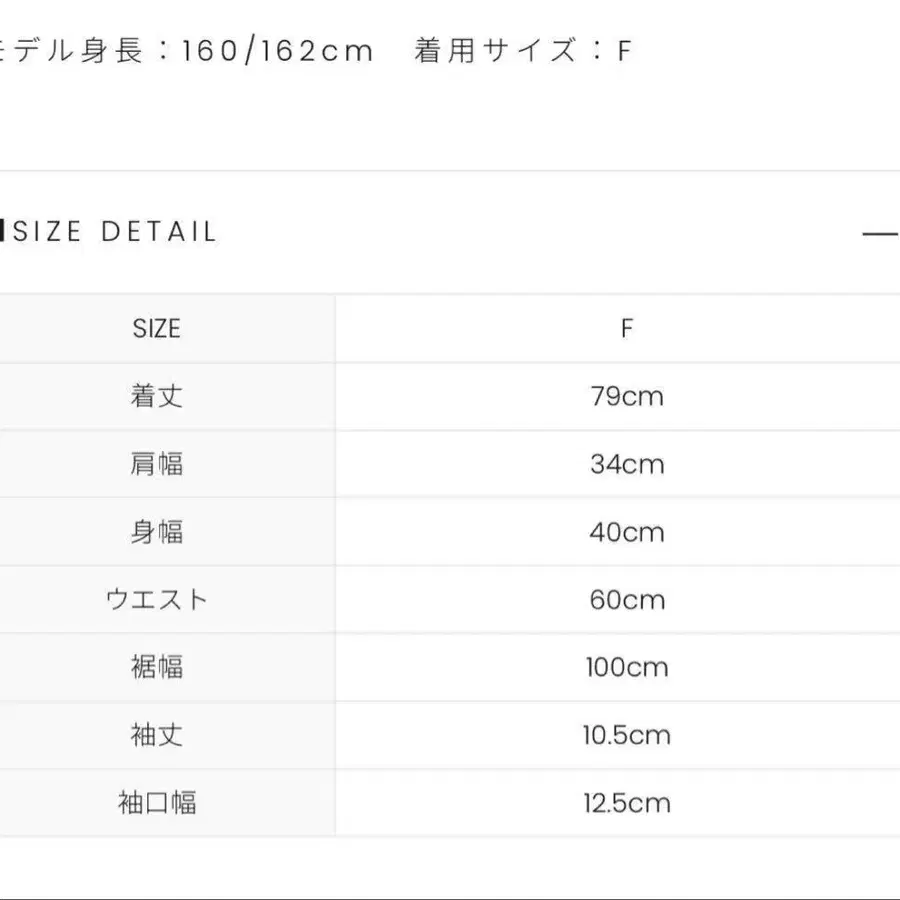Click the 肩幅 row label

157,464
